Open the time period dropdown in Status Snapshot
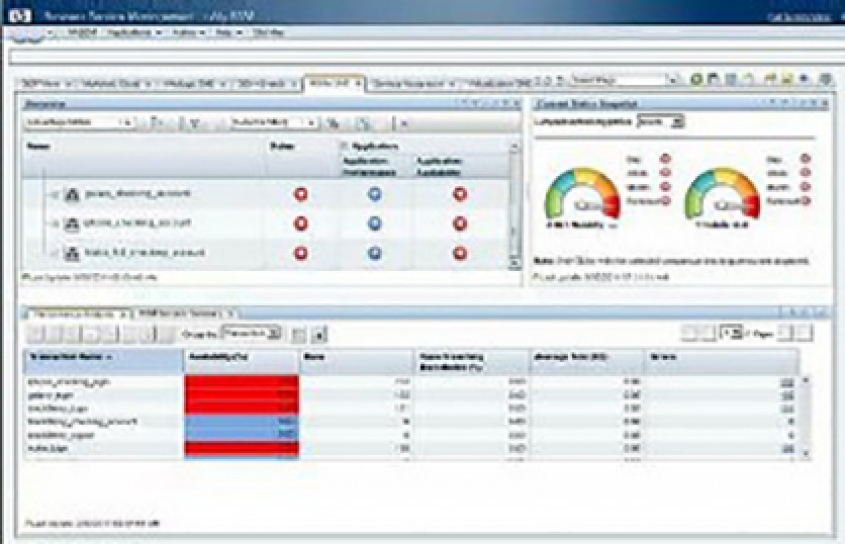The image size is (845, 544). [x=660, y=122]
